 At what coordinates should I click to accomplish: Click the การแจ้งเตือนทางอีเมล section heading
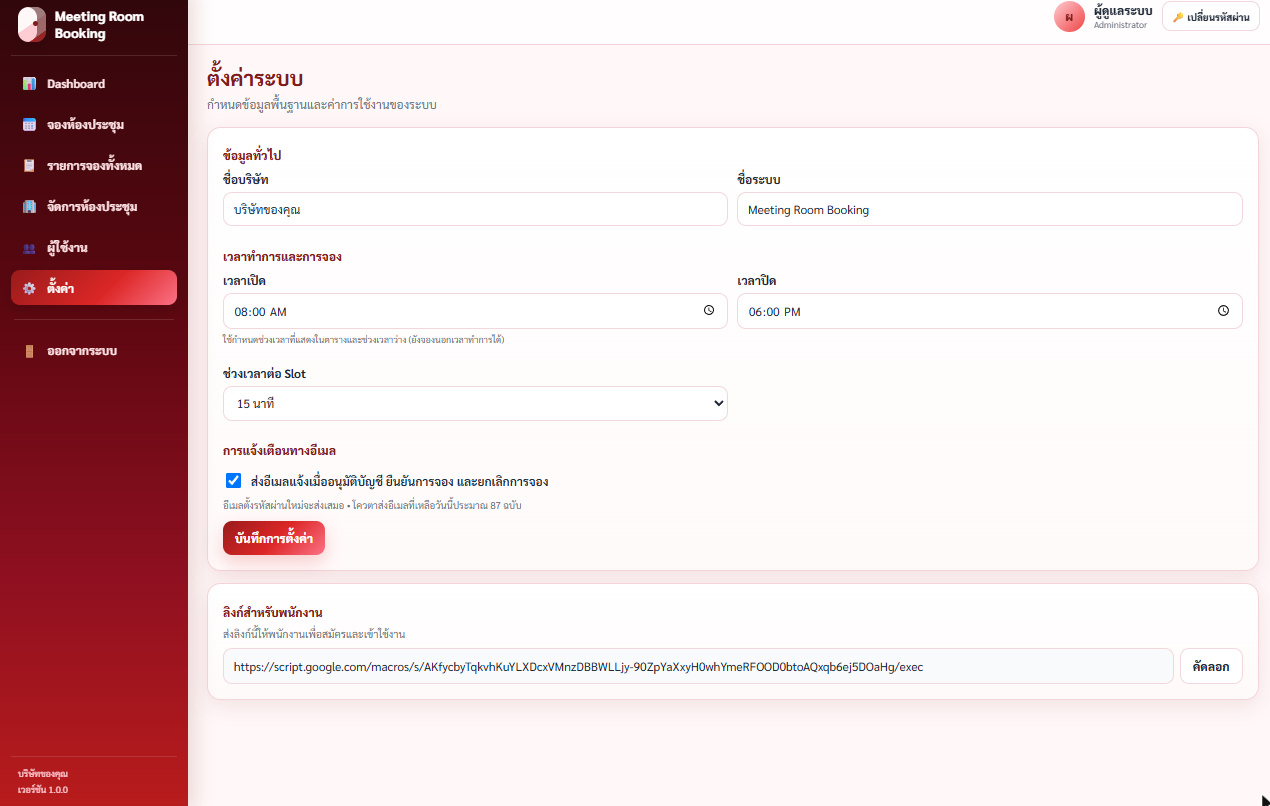(x=279, y=450)
